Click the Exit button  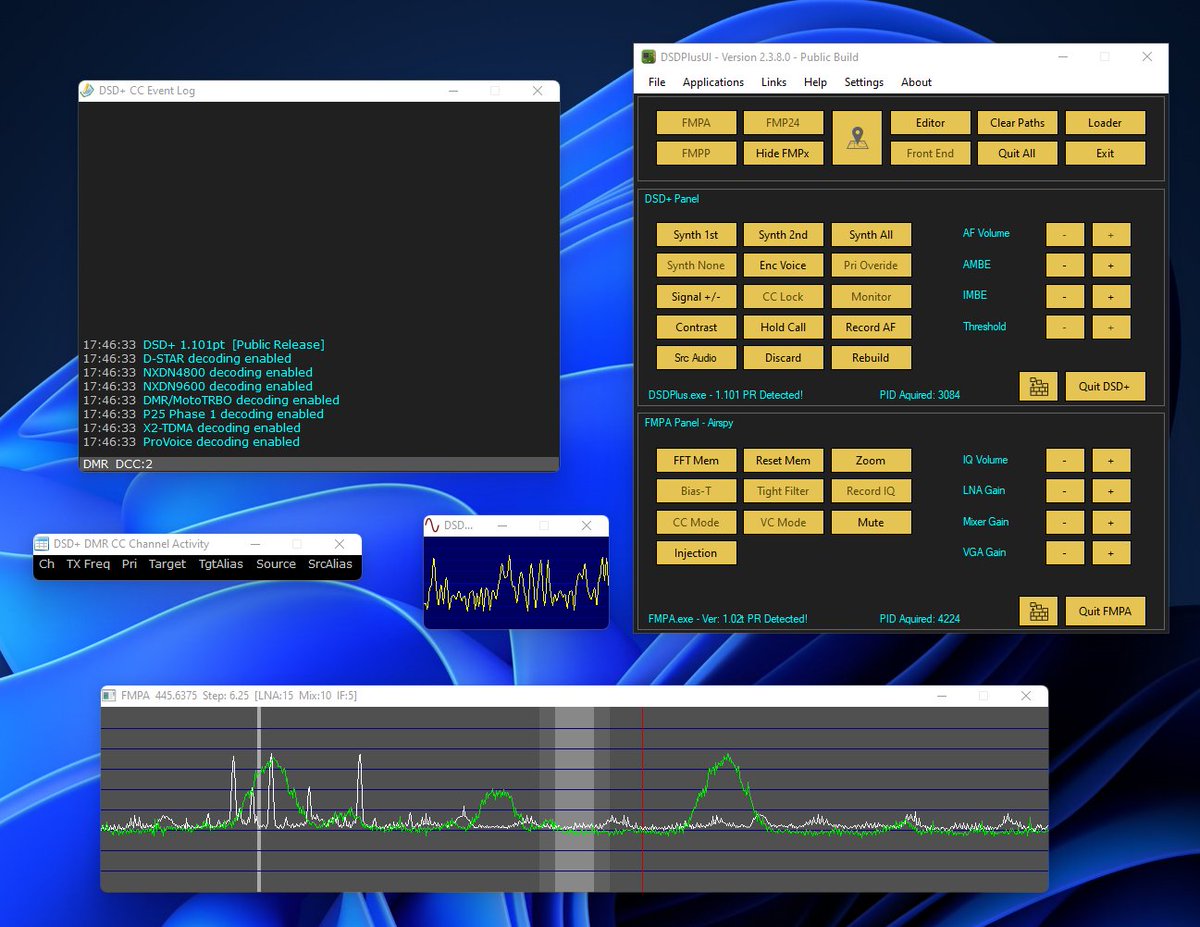pos(1105,153)
